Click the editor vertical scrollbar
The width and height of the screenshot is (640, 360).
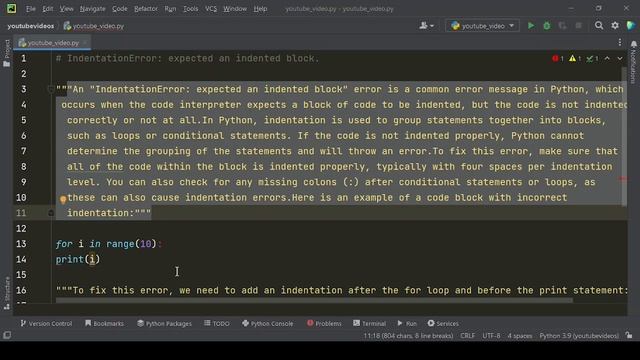(624, 137)
